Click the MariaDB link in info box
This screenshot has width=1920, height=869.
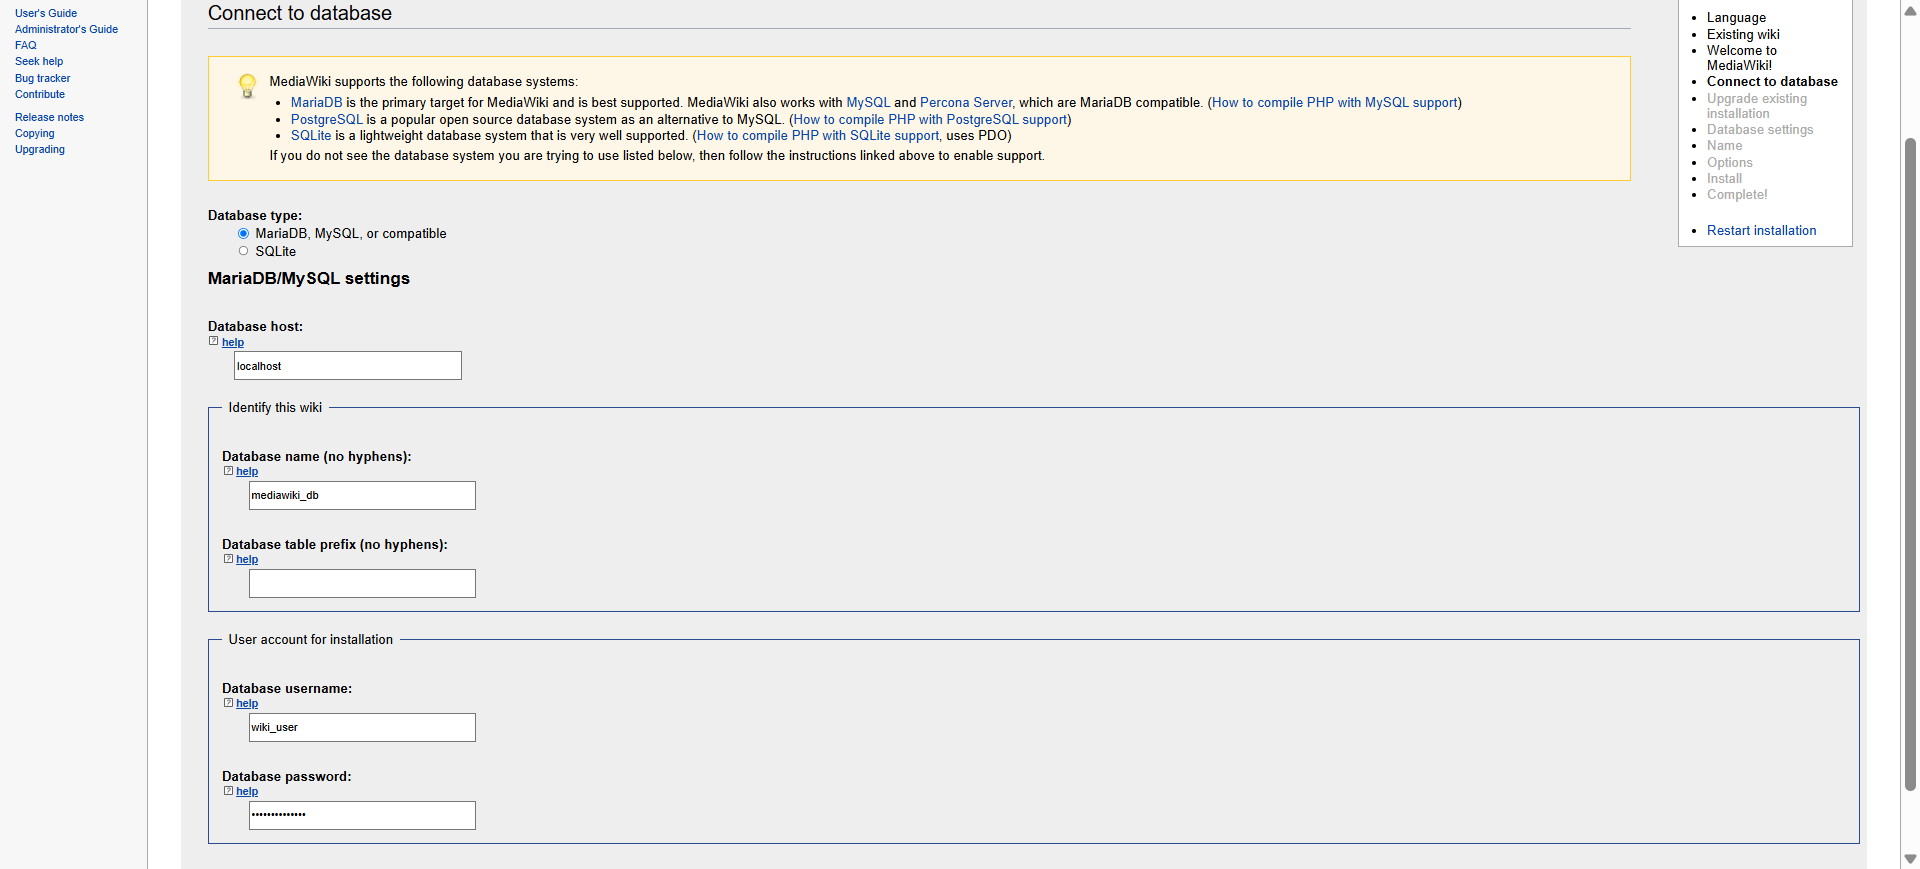point(316,102)
